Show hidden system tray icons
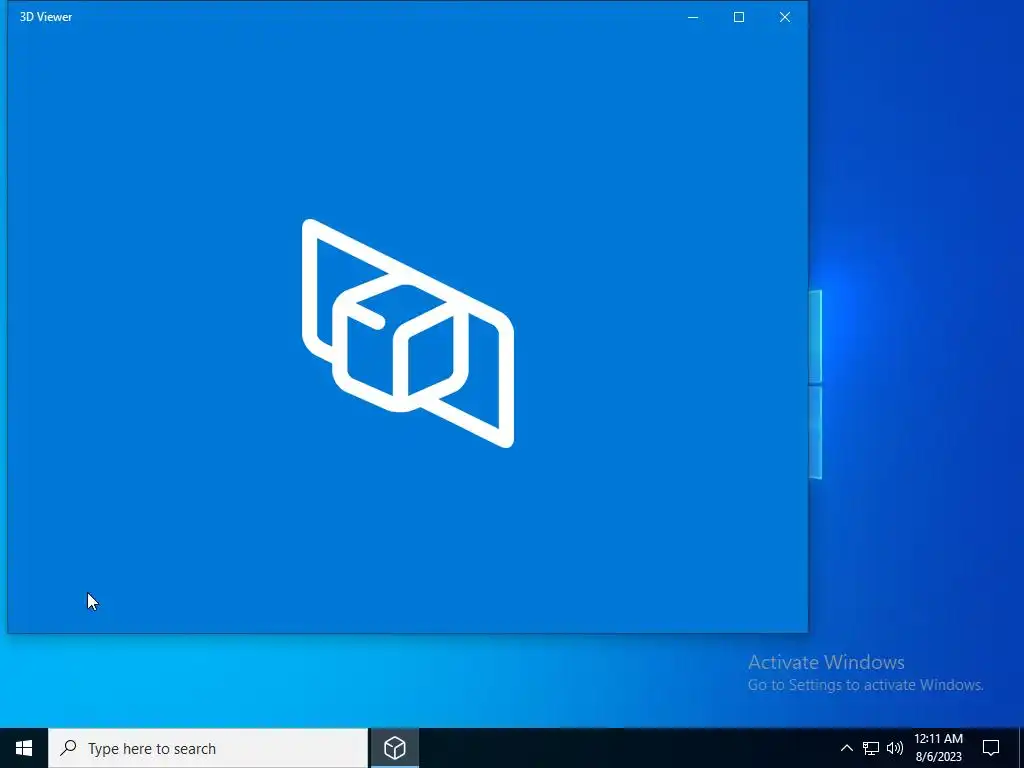Screen dimensions: 1024x768 (x=846, y=748)
